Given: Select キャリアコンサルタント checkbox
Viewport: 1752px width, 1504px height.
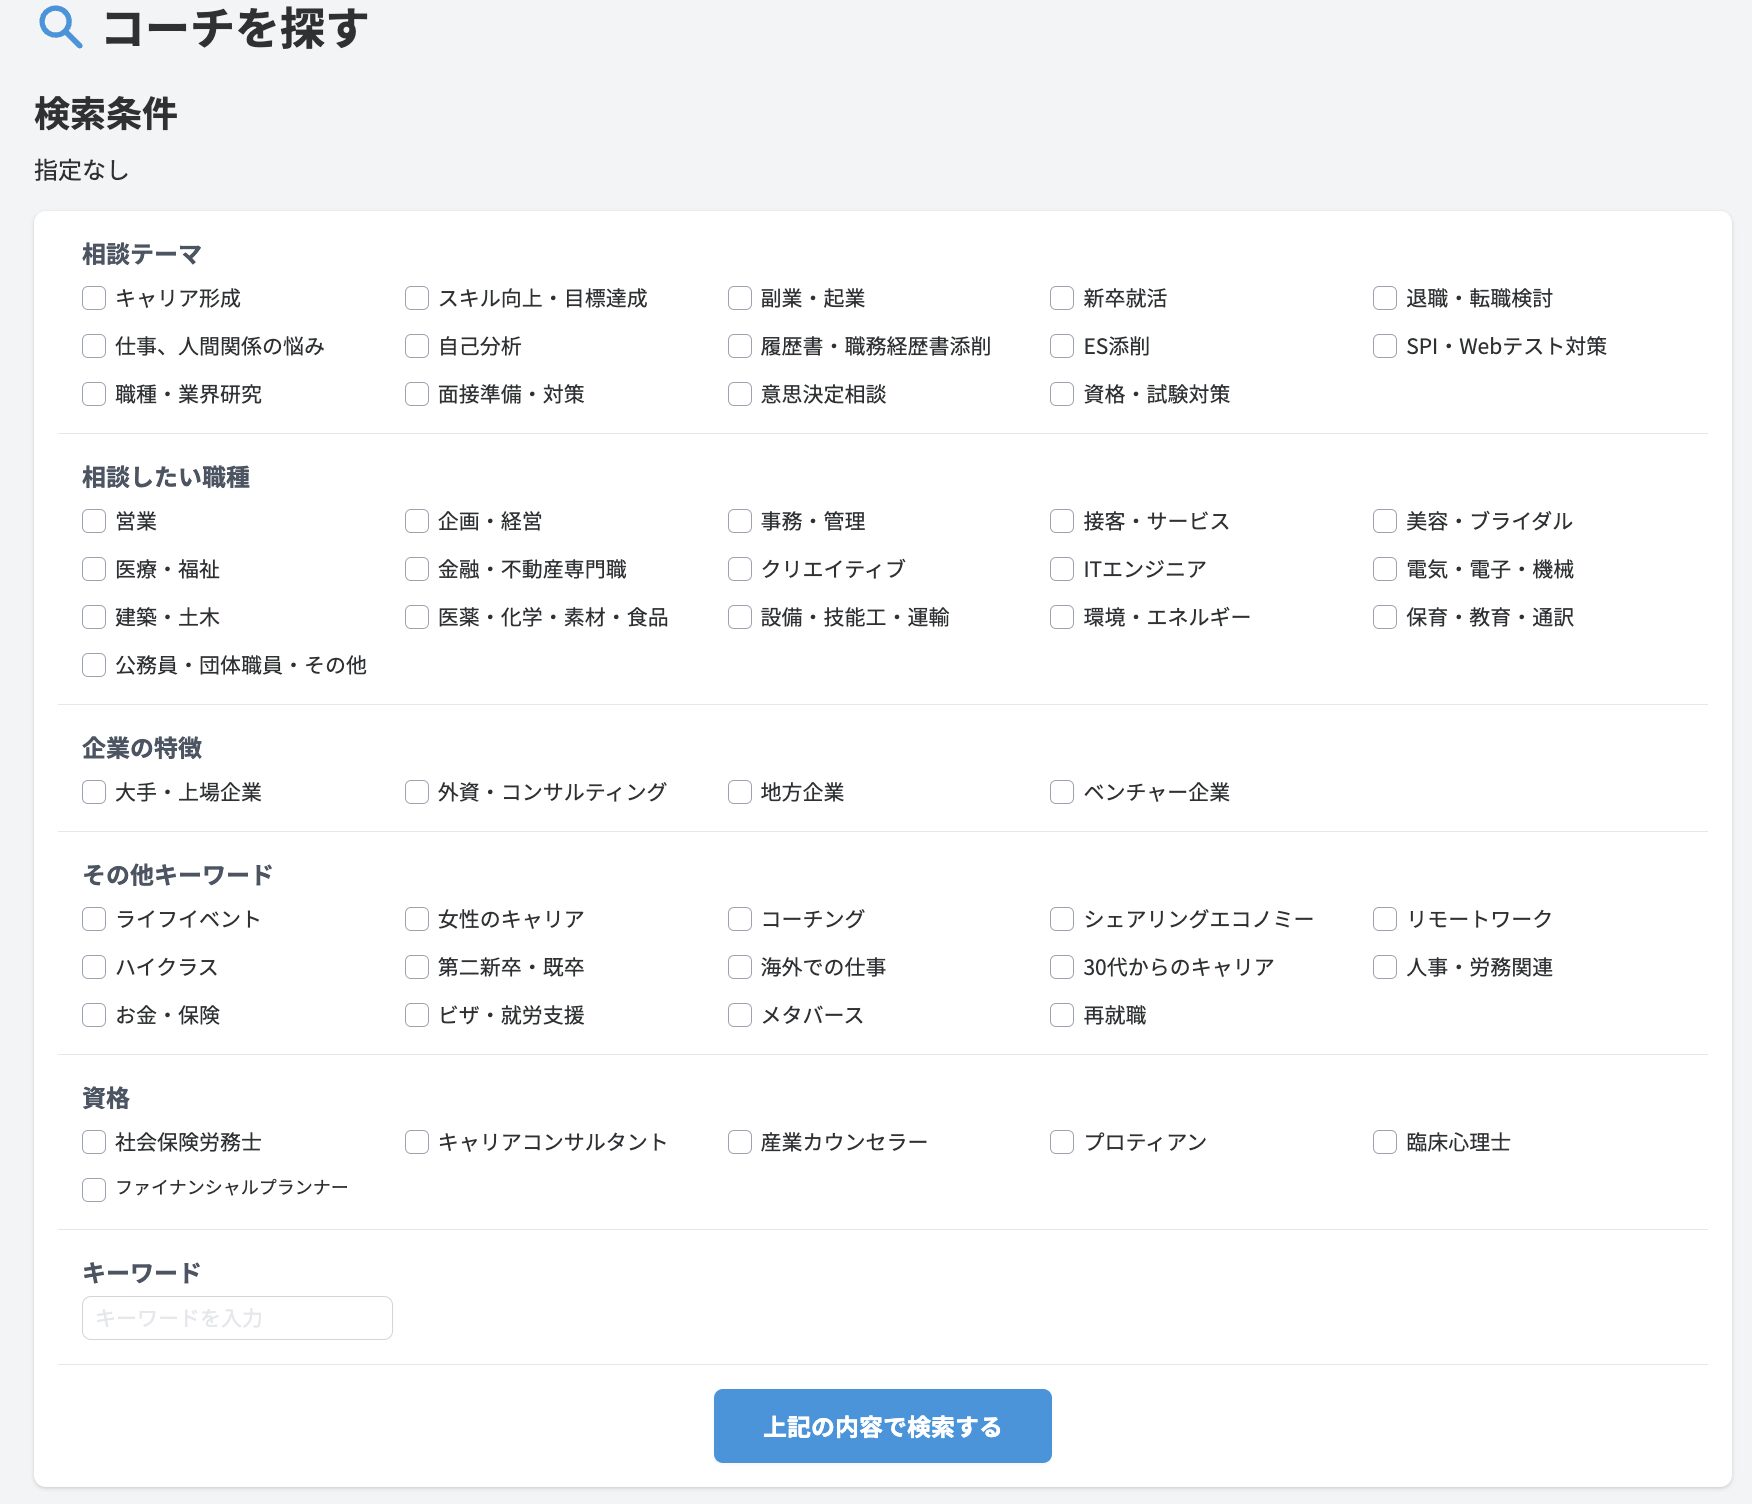Looking at the screenshot, I should (x=417, y=1142).
